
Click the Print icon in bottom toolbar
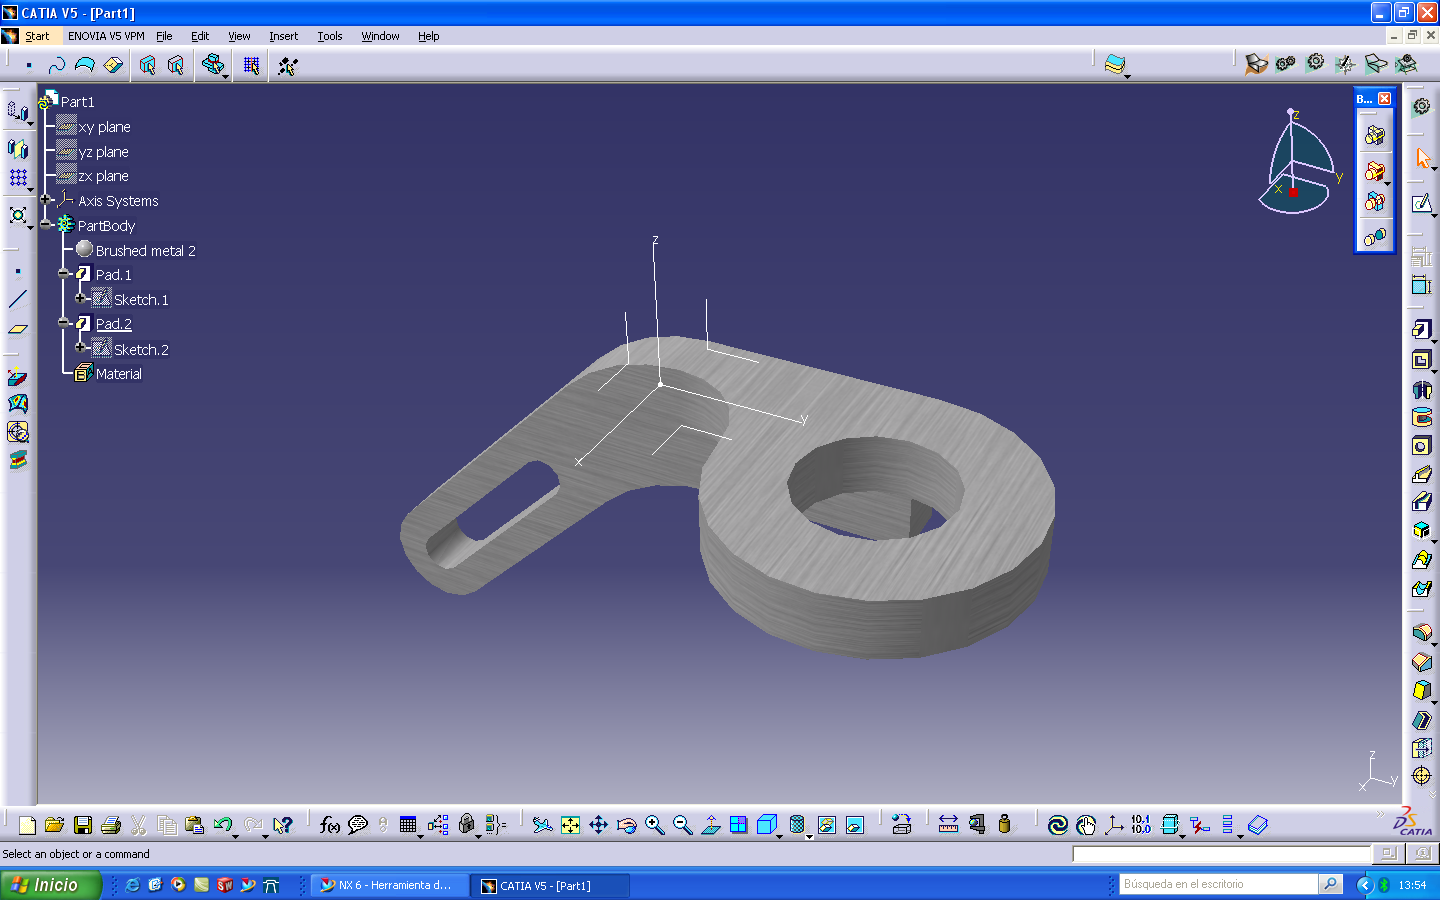(x=111, y=825)
